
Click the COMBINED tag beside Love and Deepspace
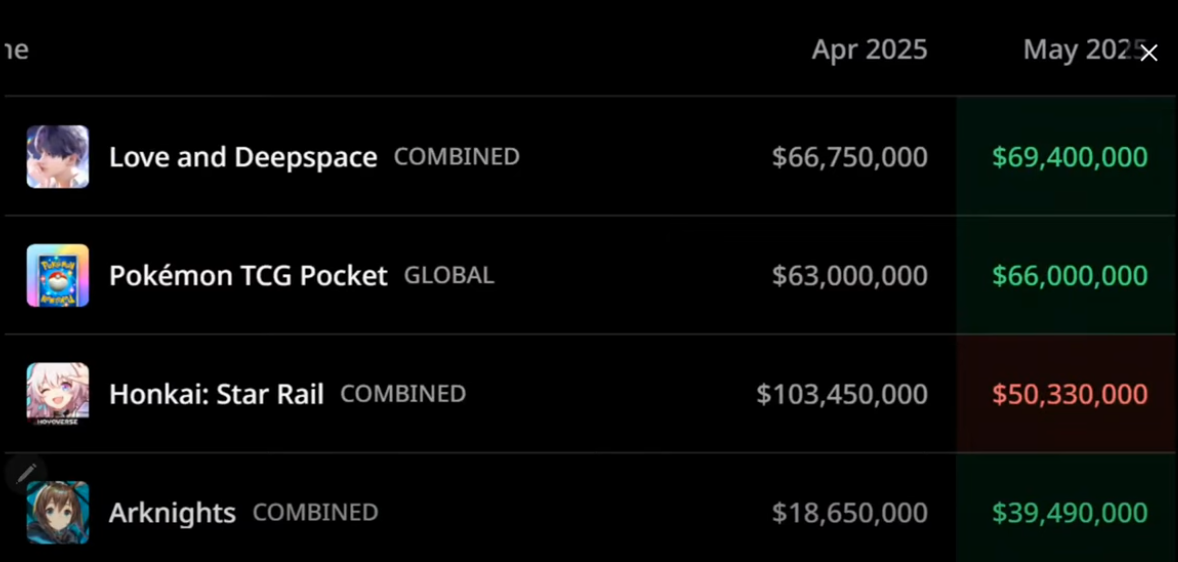pyautogui.click(x=456, y=157)
